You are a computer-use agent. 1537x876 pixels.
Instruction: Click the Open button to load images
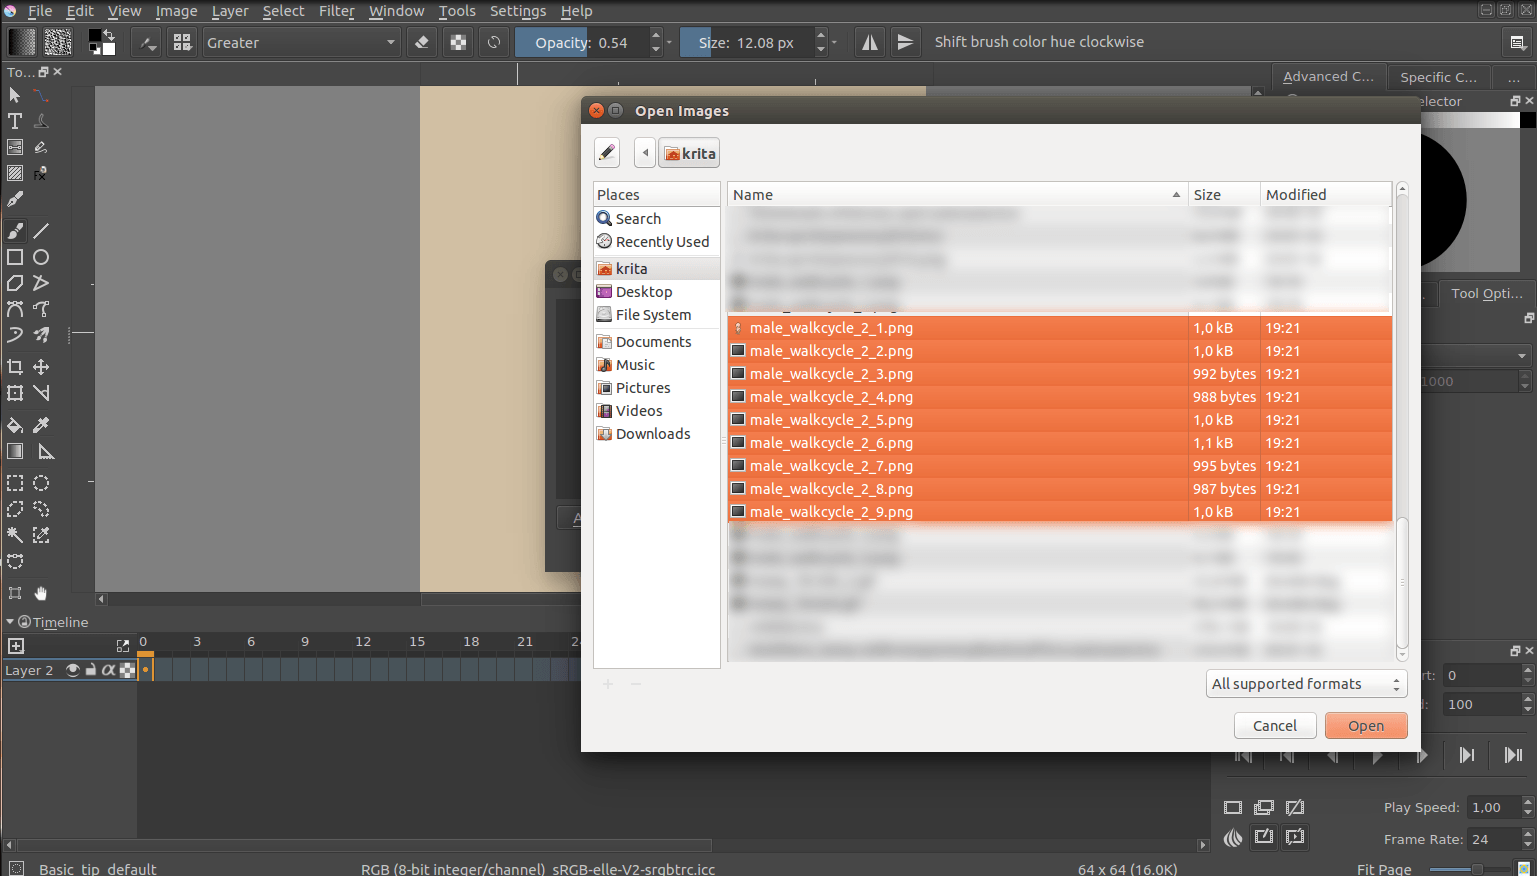click(x=1366, y=725)
